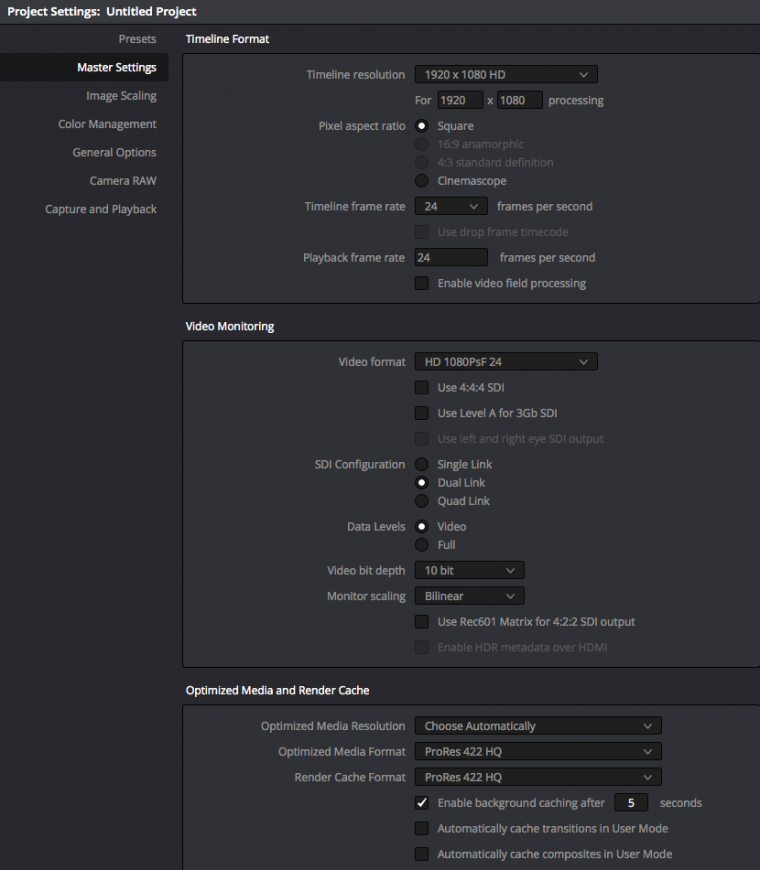
Task: Enable automatically cache transitions in User Mode
Action: [422, 829]
